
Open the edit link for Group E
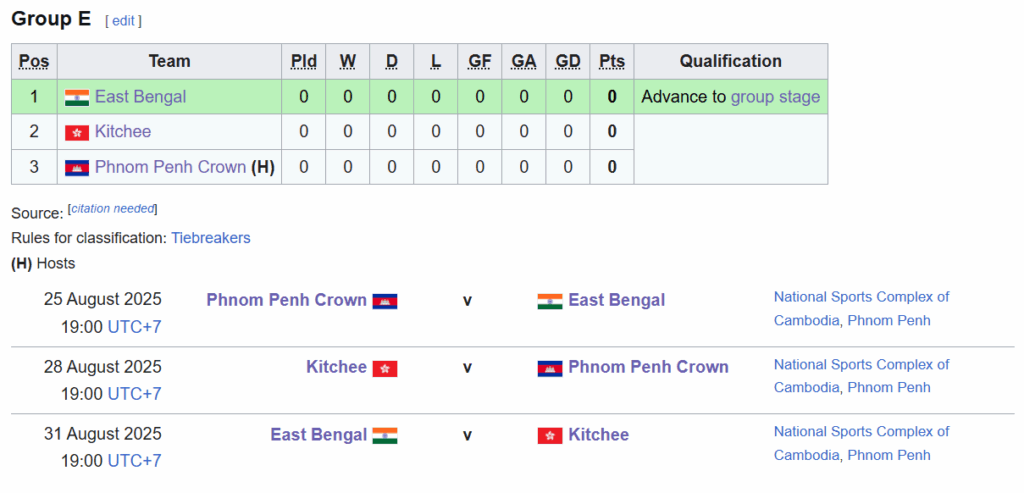click(x=123, y=21)
